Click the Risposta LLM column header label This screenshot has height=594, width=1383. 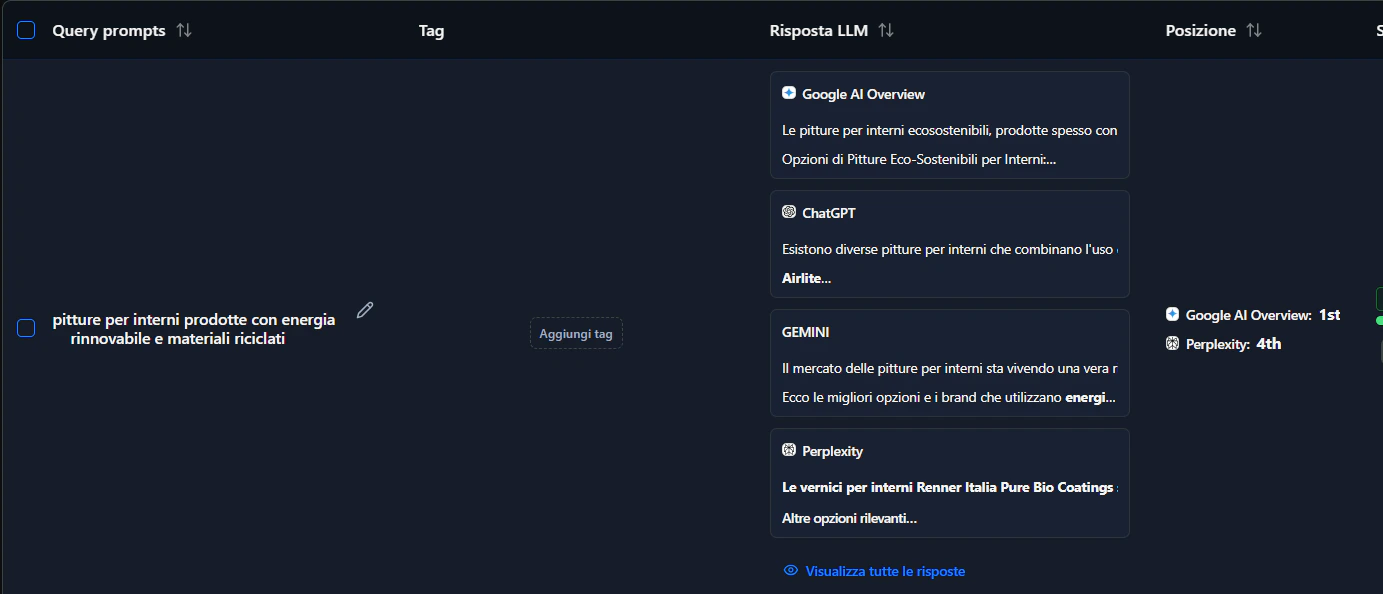point(819,30)
